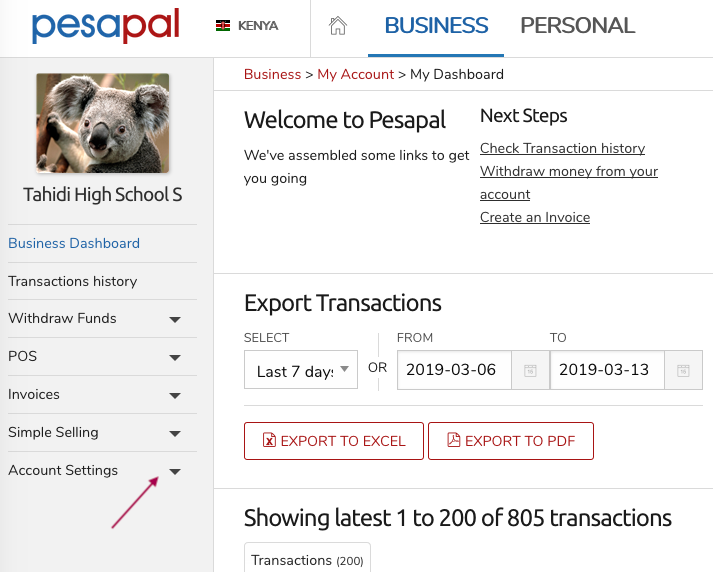Click the Export to Excel button
713x572 pixels.
pos(334,441)
